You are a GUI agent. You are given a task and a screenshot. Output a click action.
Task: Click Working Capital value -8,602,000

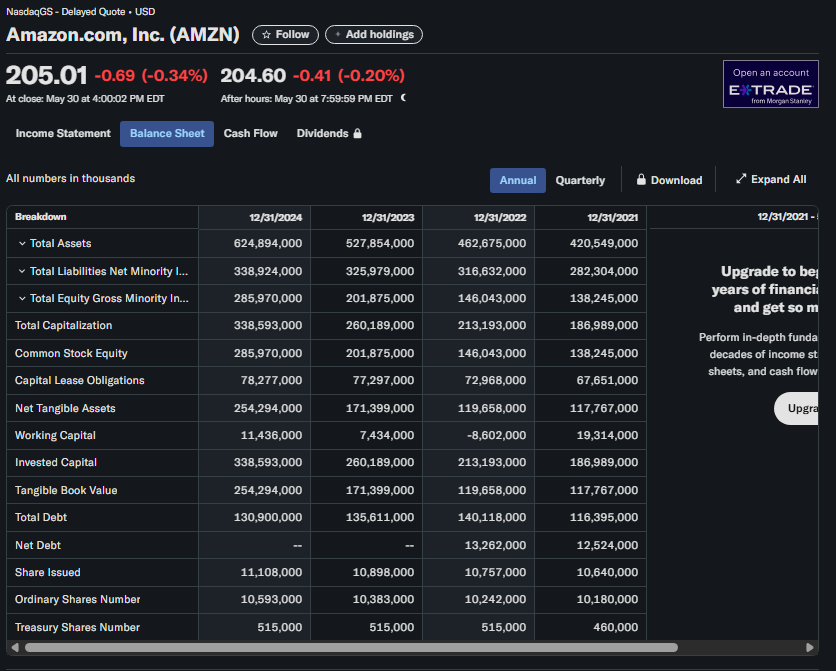click(496, 435)
